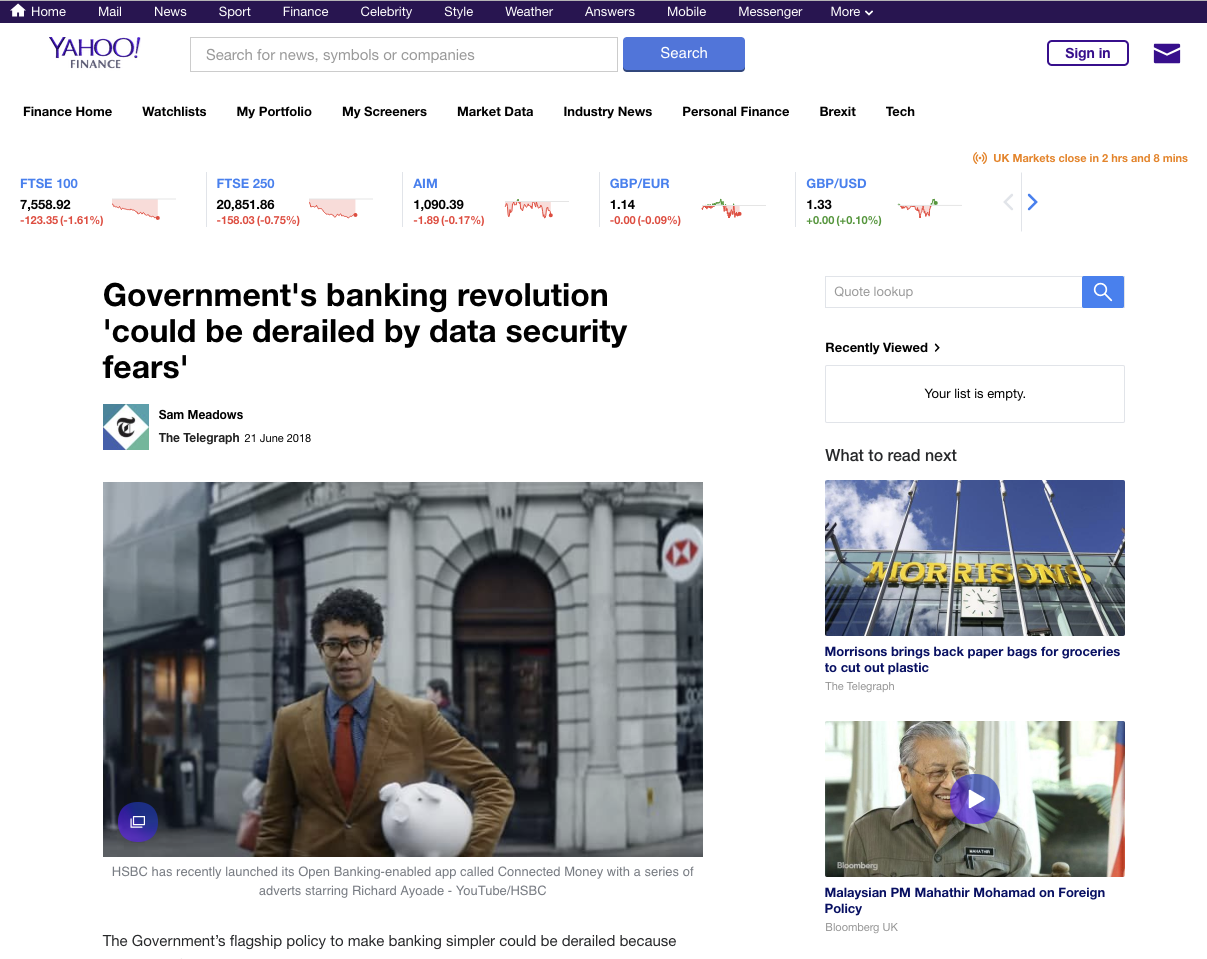
Task: Open Morrisons storefront thumbnail
Action: pos(975,558)
